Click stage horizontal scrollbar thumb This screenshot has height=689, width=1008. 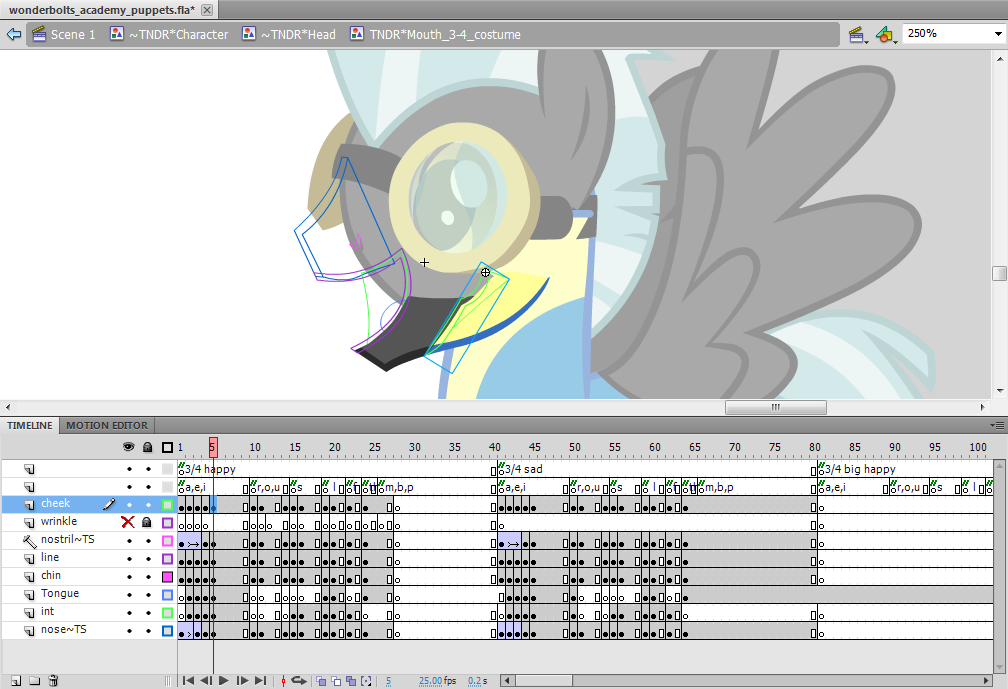tap(775, 407)
